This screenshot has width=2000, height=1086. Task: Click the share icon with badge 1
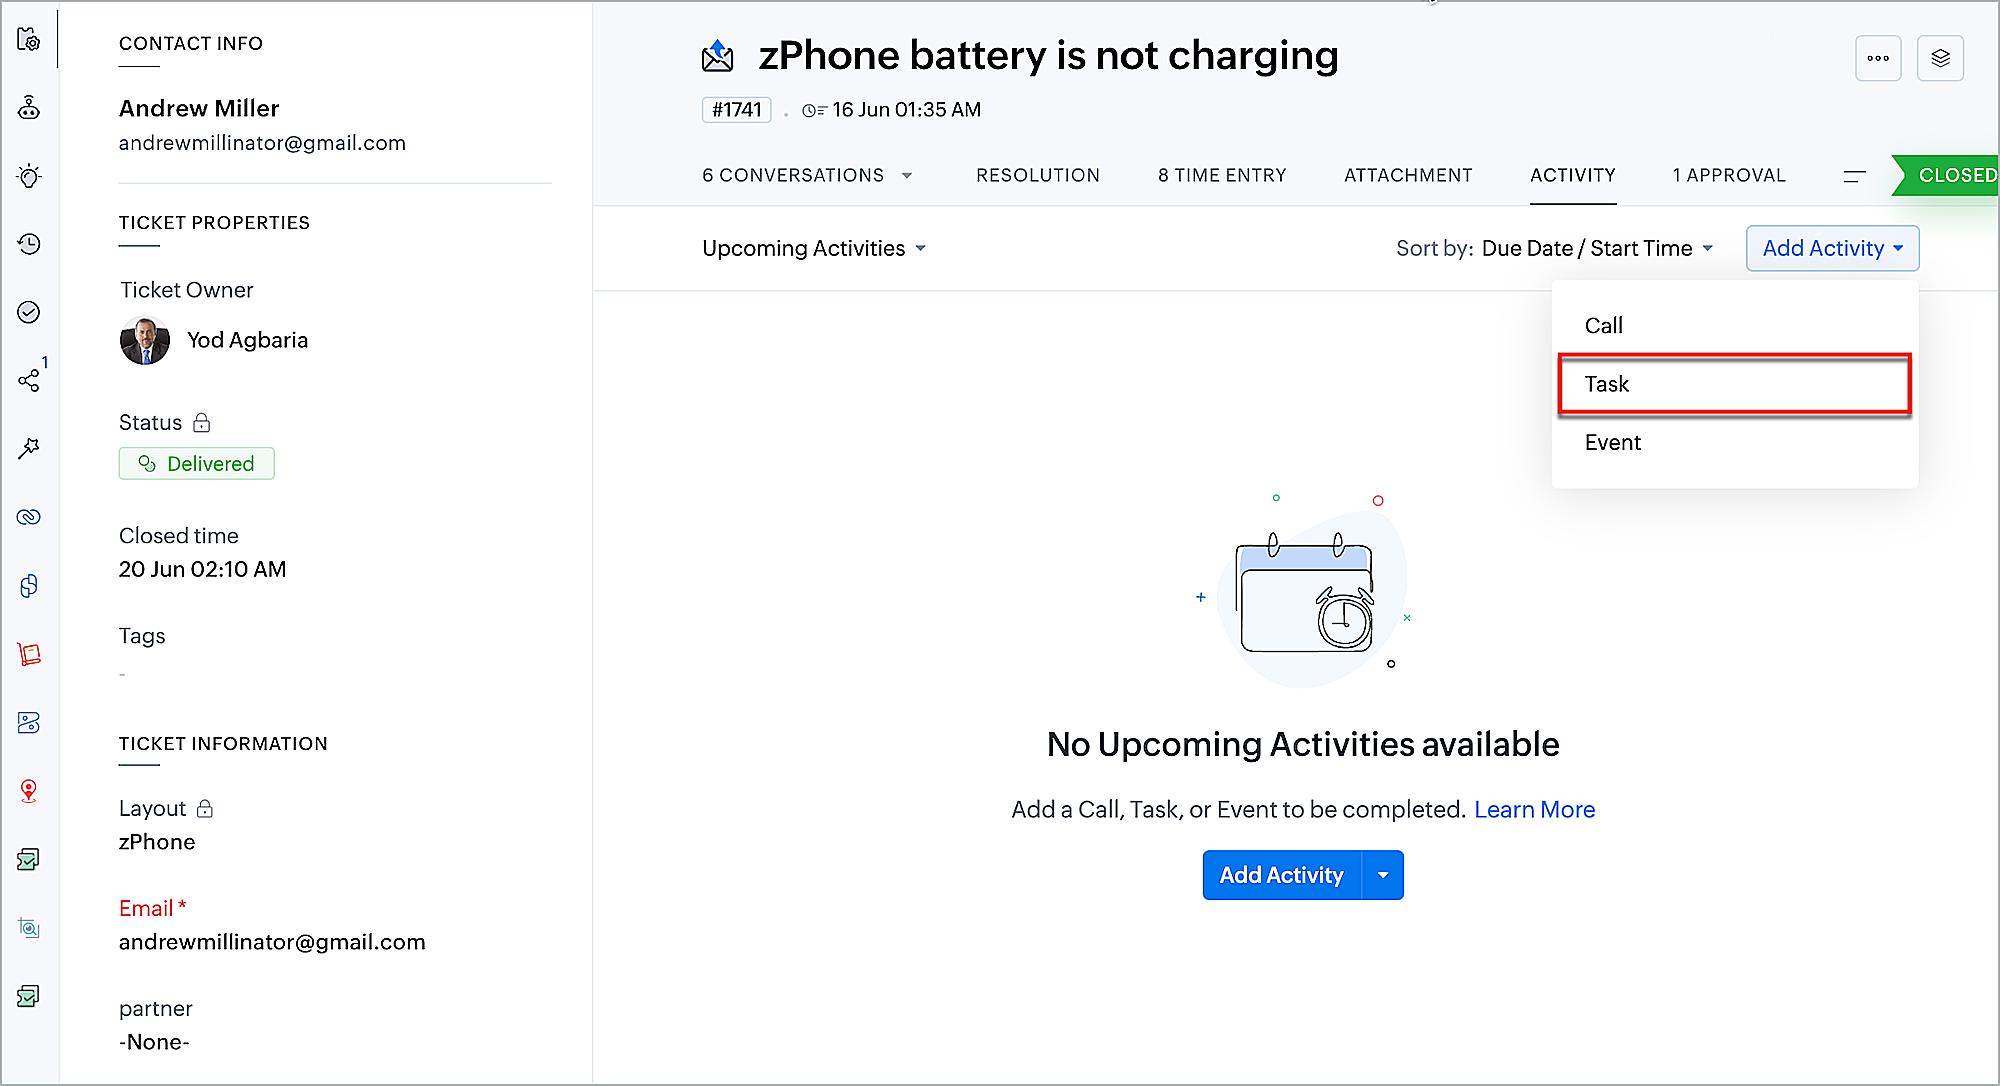coord(29,380)
